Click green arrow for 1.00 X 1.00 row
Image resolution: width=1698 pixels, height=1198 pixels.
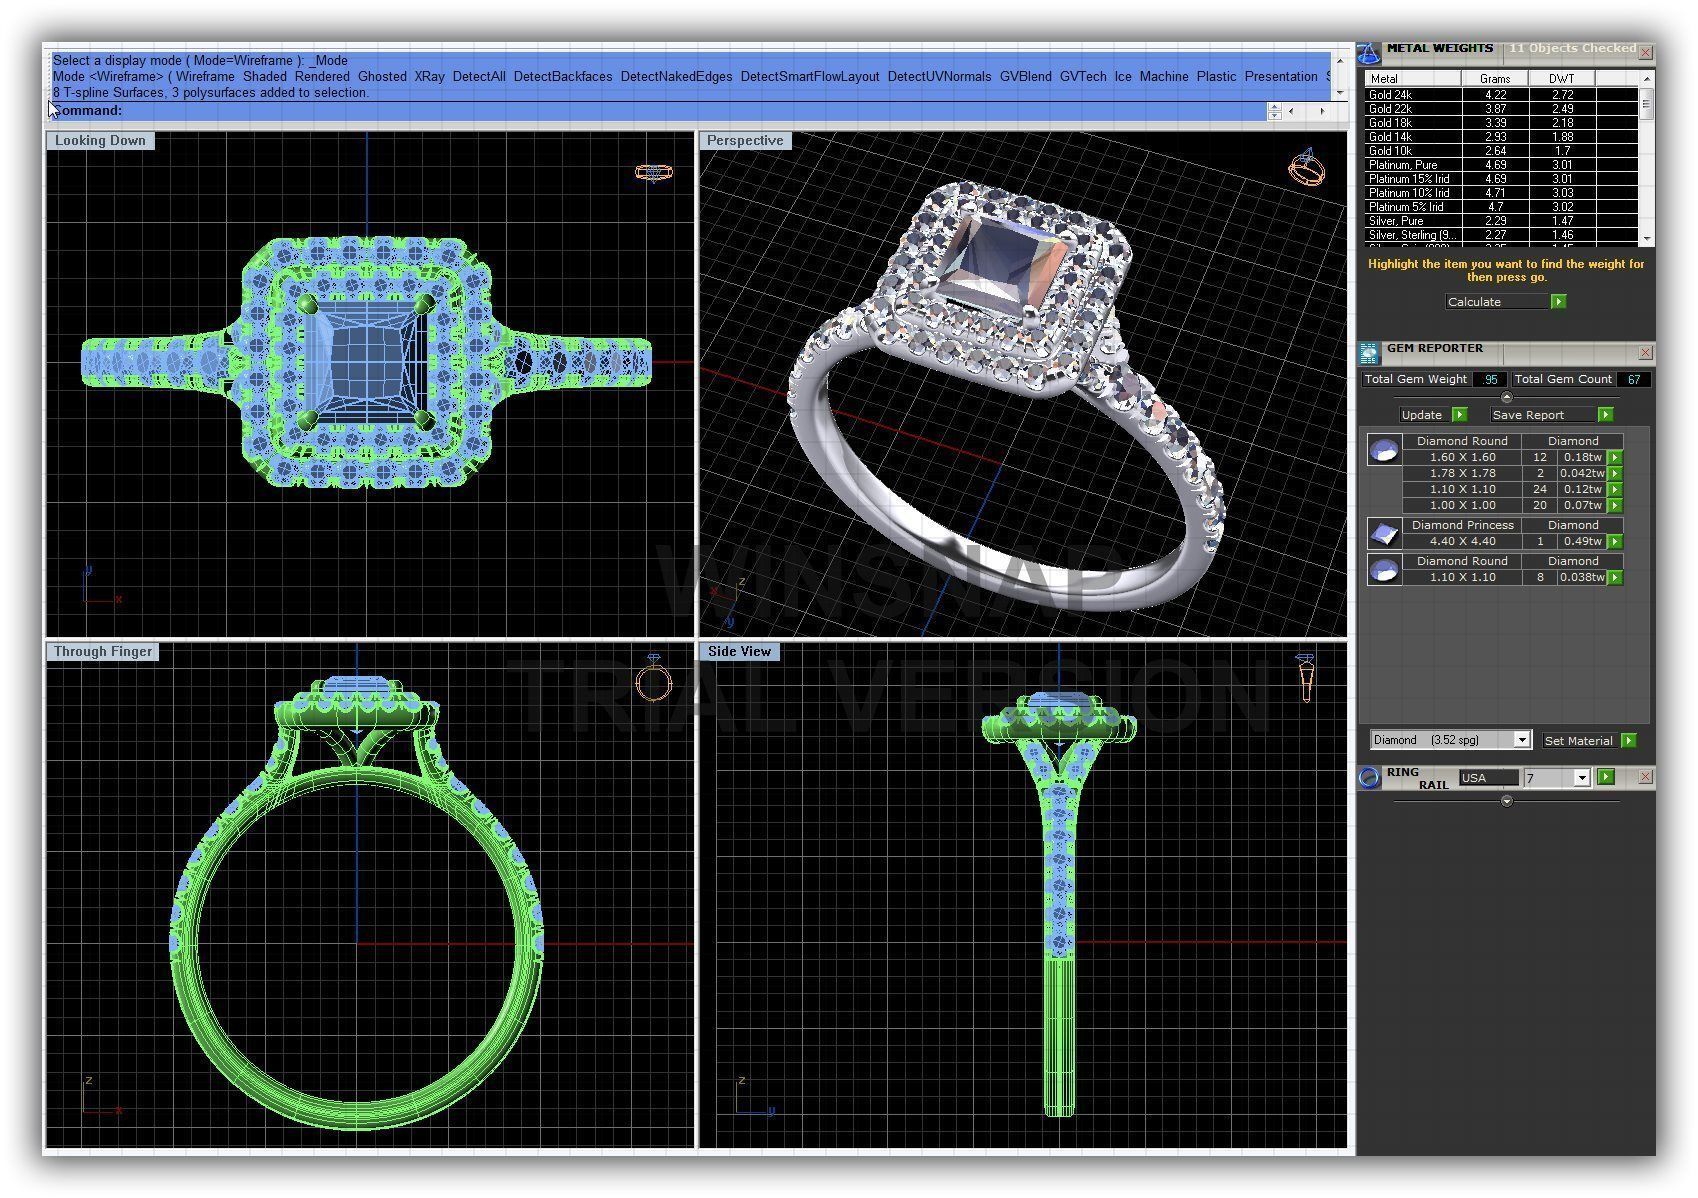pyautogui.click(x=1615, y=505)
